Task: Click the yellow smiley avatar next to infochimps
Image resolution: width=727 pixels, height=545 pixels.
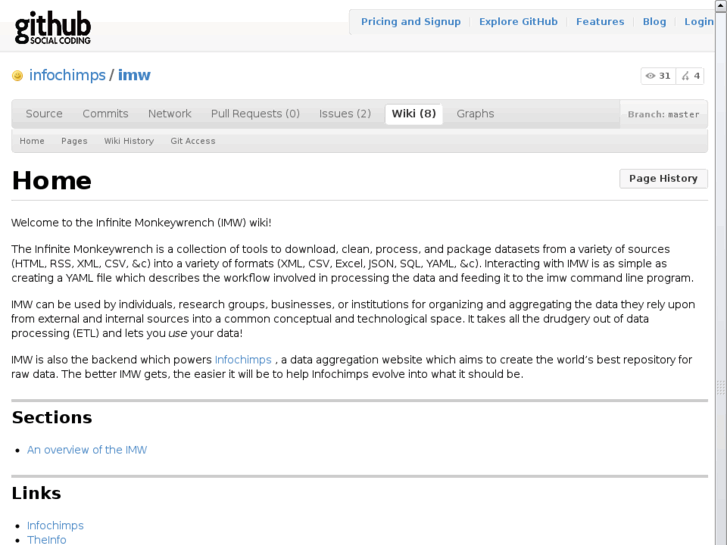Action: tap(17, 76)
